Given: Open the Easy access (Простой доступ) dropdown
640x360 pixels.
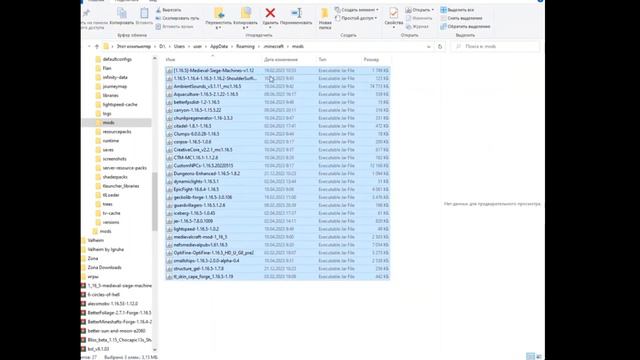Looking at the screenshot, I should tap(356, 18).
